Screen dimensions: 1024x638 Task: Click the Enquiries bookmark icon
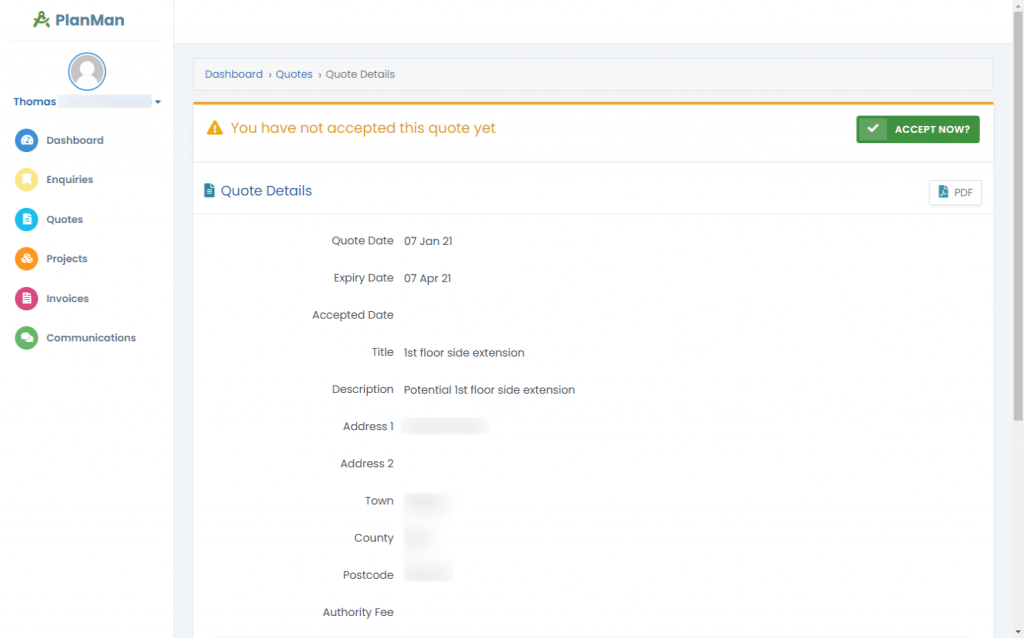[27, 180]
